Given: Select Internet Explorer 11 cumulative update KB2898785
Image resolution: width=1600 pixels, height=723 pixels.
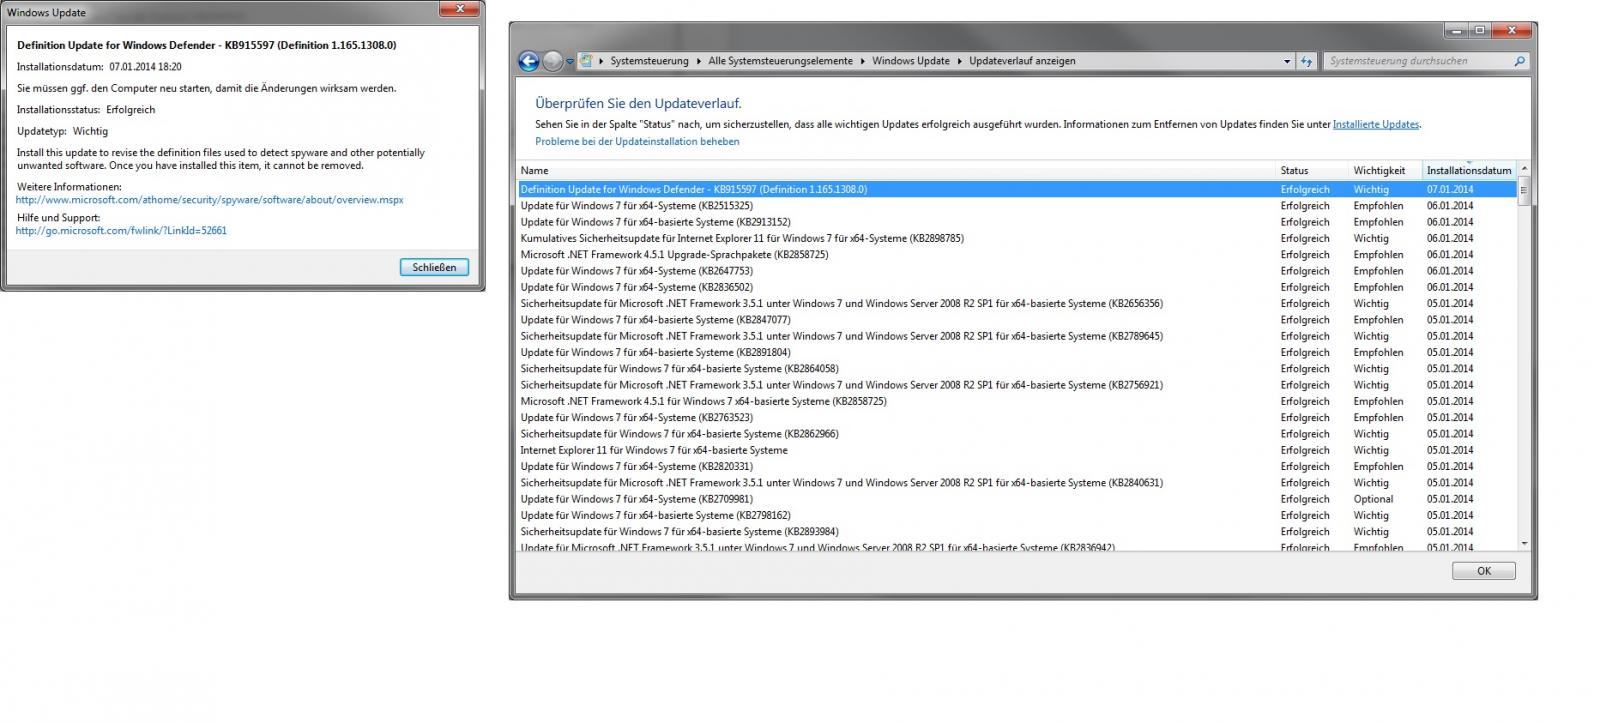Looking at the screenshot, I should [x=1017, y=238].
